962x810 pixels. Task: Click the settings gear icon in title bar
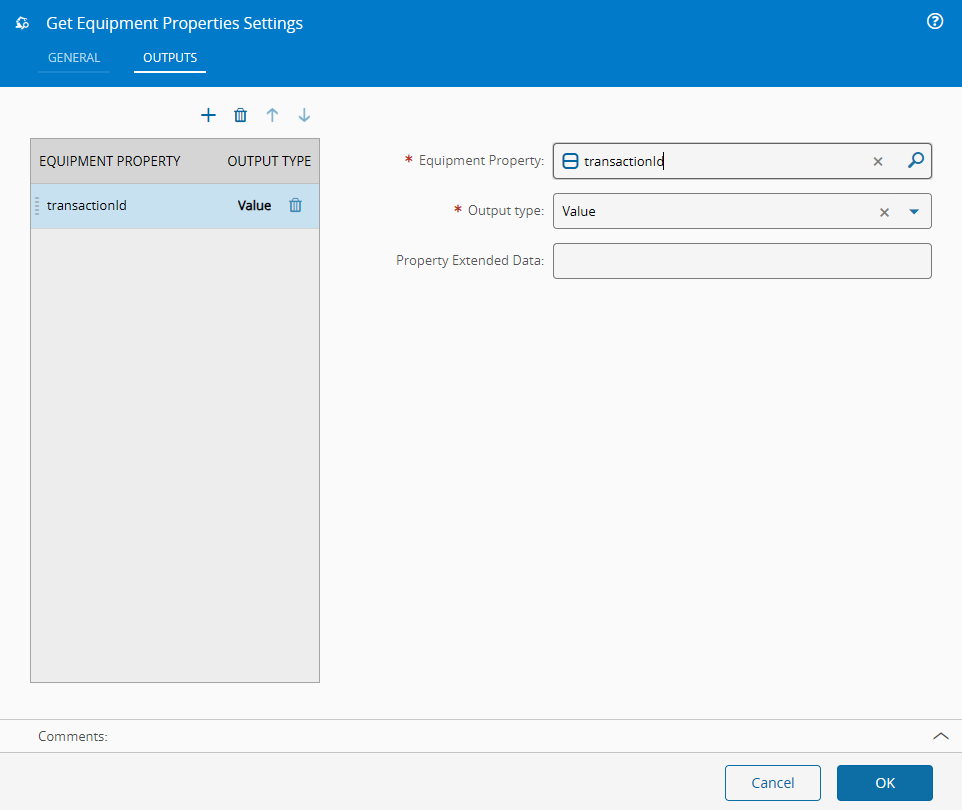point(22,23)
